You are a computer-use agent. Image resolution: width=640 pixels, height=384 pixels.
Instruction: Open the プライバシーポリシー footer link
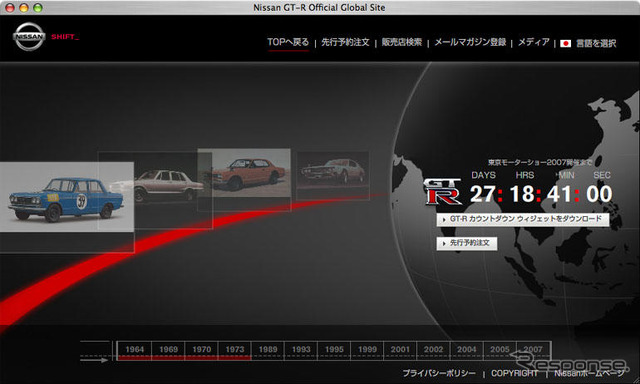439,373
